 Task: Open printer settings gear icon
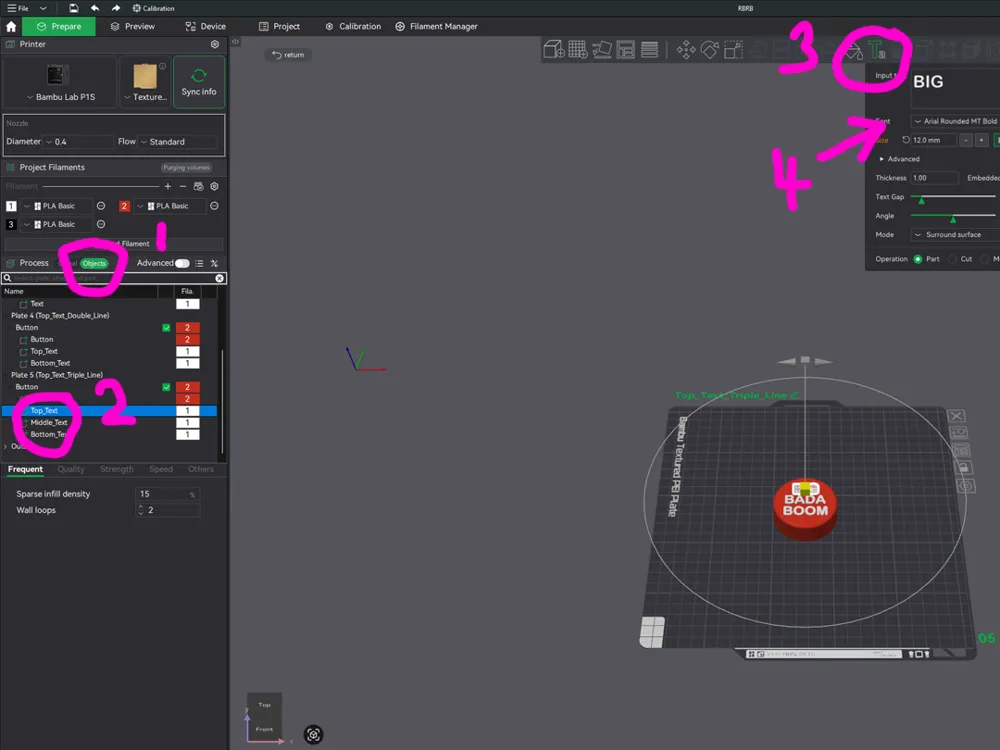pos(215,45)
